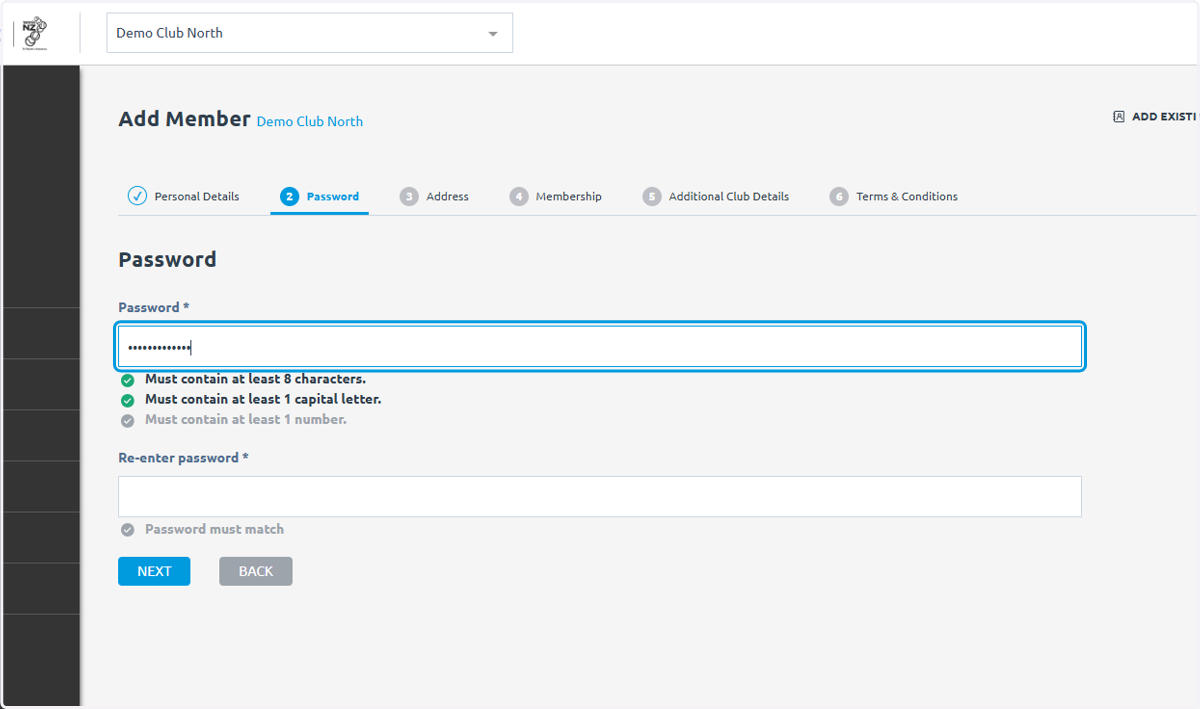Select 'Must contain at least 8 characters' text
Viewport: 1200px width, 709px height.
255,379
